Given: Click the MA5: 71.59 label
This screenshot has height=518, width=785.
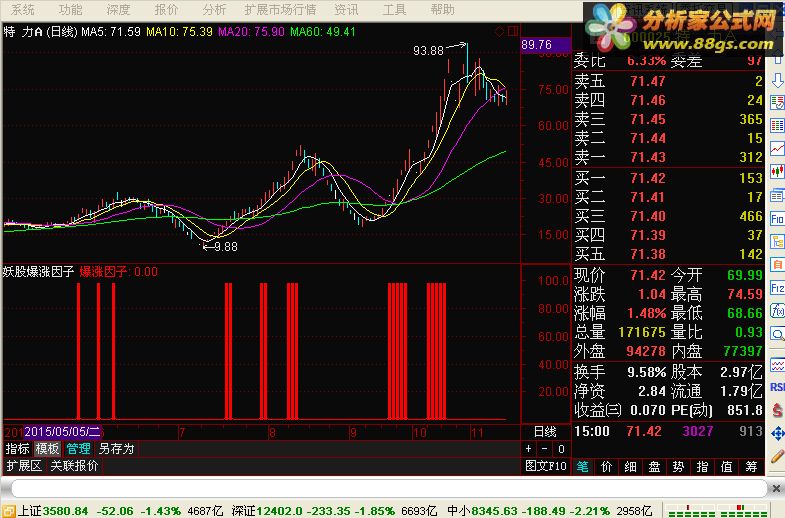Looking at the screenshot, I should point(111,32).
